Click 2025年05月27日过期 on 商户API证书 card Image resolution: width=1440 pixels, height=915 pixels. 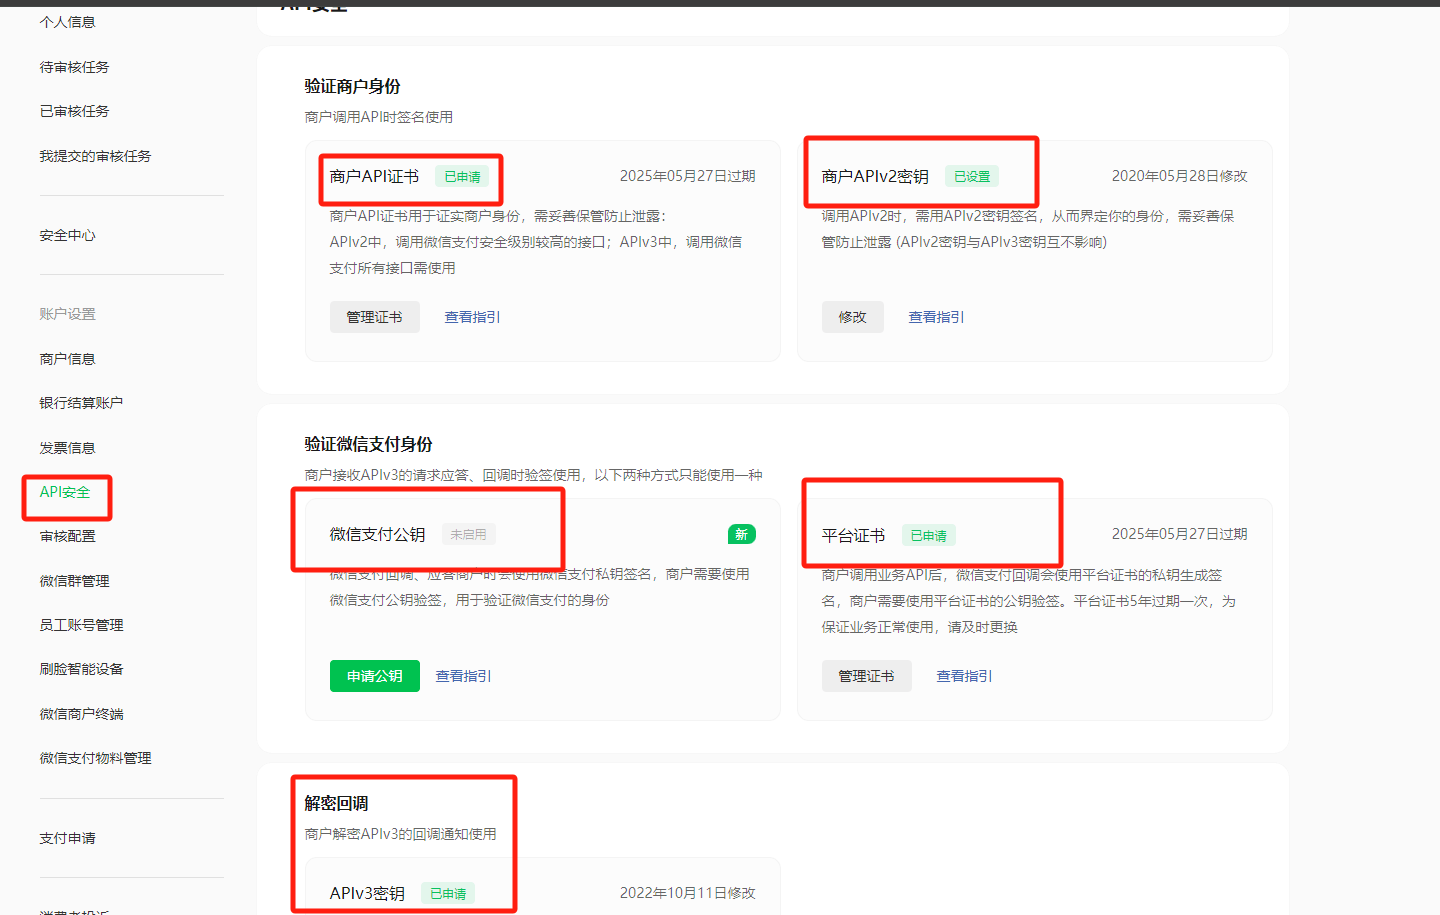[x=687, y=176]
